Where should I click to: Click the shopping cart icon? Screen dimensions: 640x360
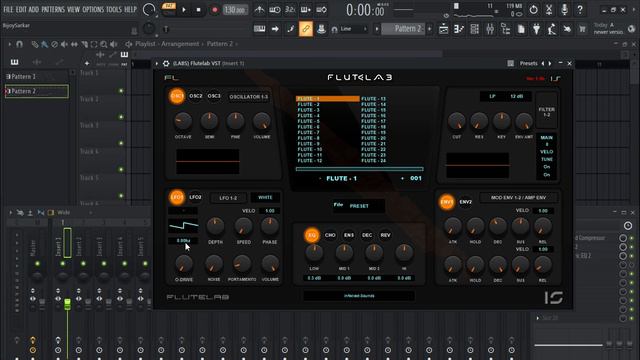pos(582,29)
